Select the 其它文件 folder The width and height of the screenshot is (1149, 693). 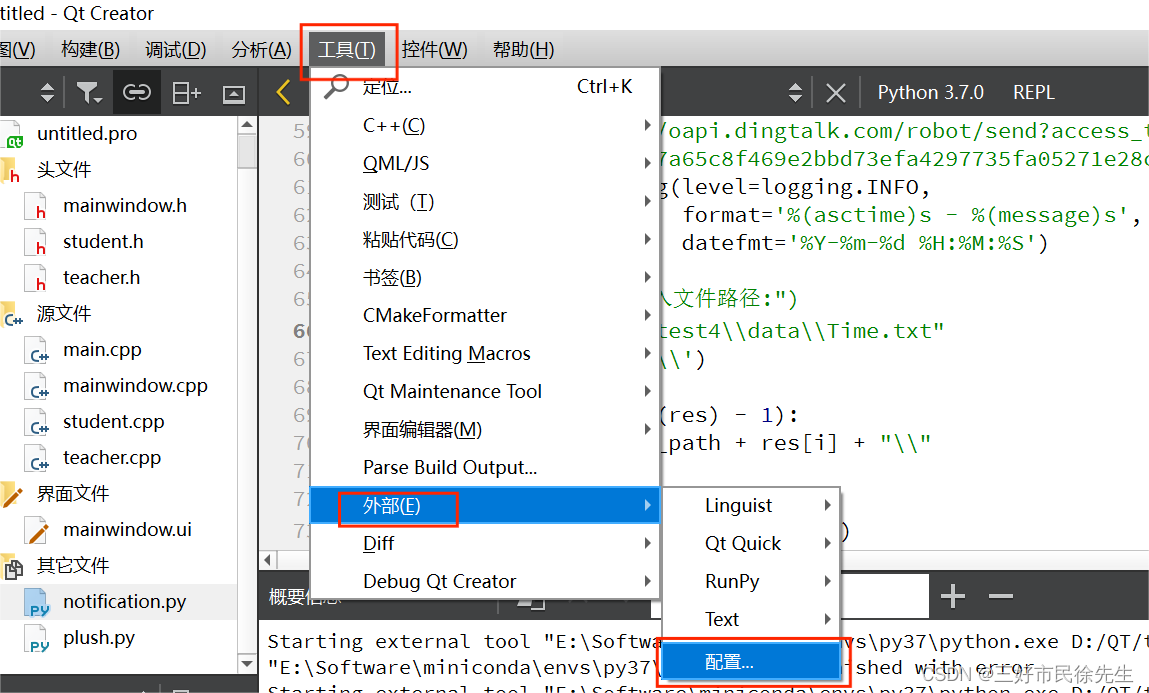[73, 566]
